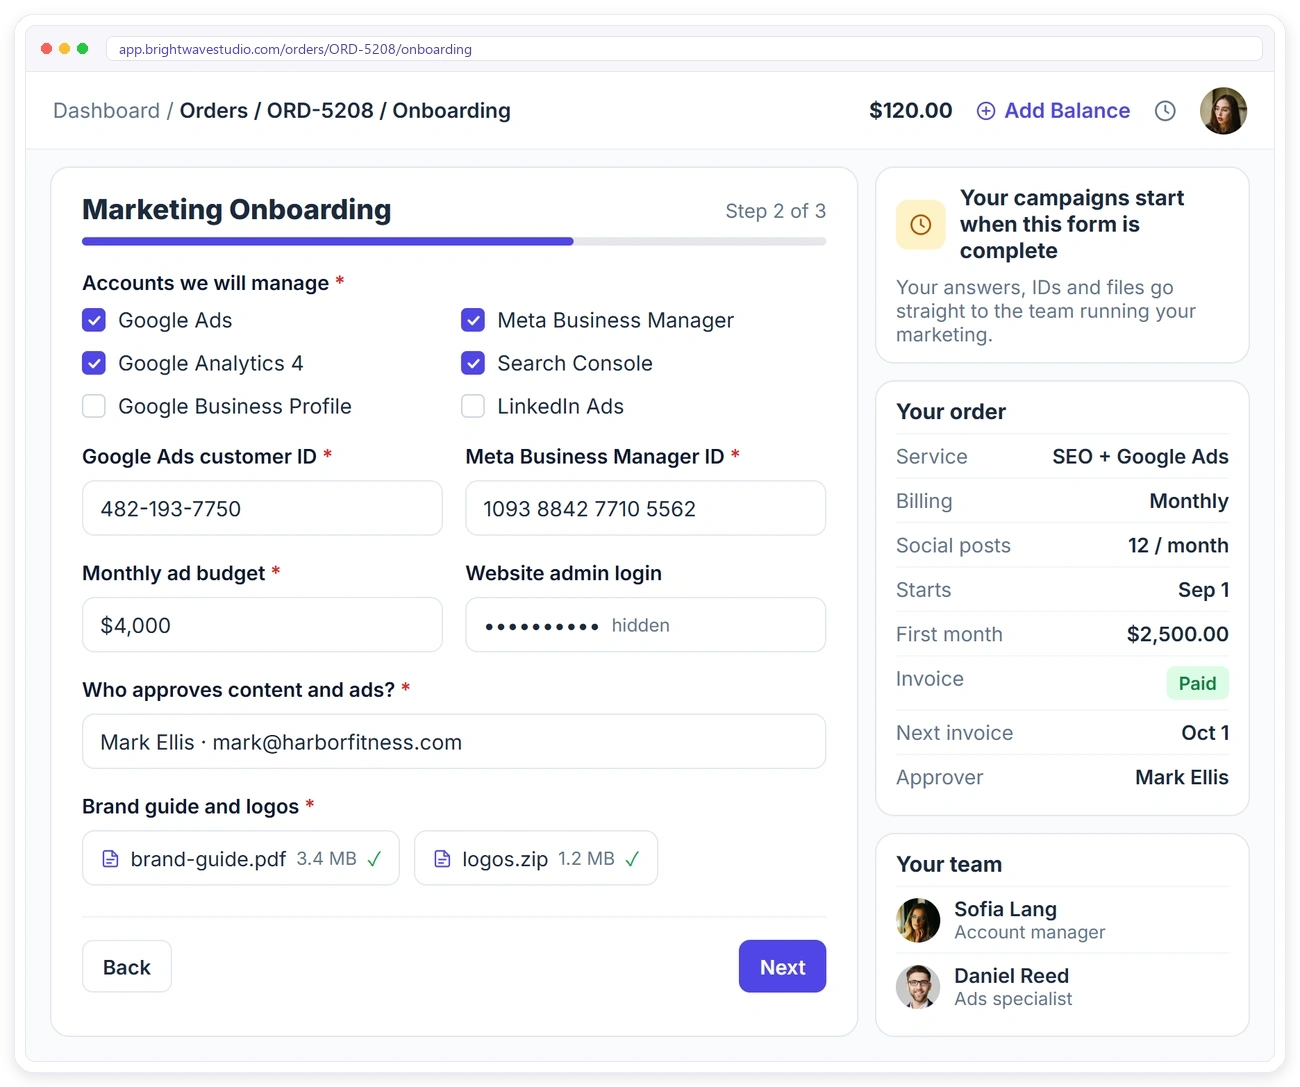This screenshot has width=1300, height=1087.
Task: Click the Account manager role under Sofia Lang
Action: (x=1029, y=932)
